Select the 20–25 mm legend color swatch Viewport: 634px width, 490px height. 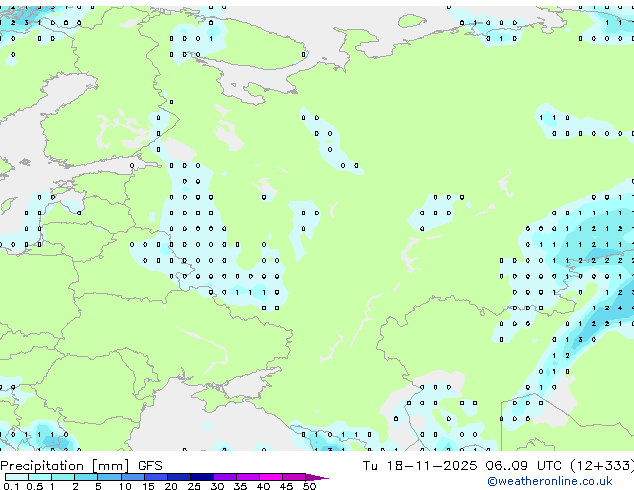tap(179, 477)
